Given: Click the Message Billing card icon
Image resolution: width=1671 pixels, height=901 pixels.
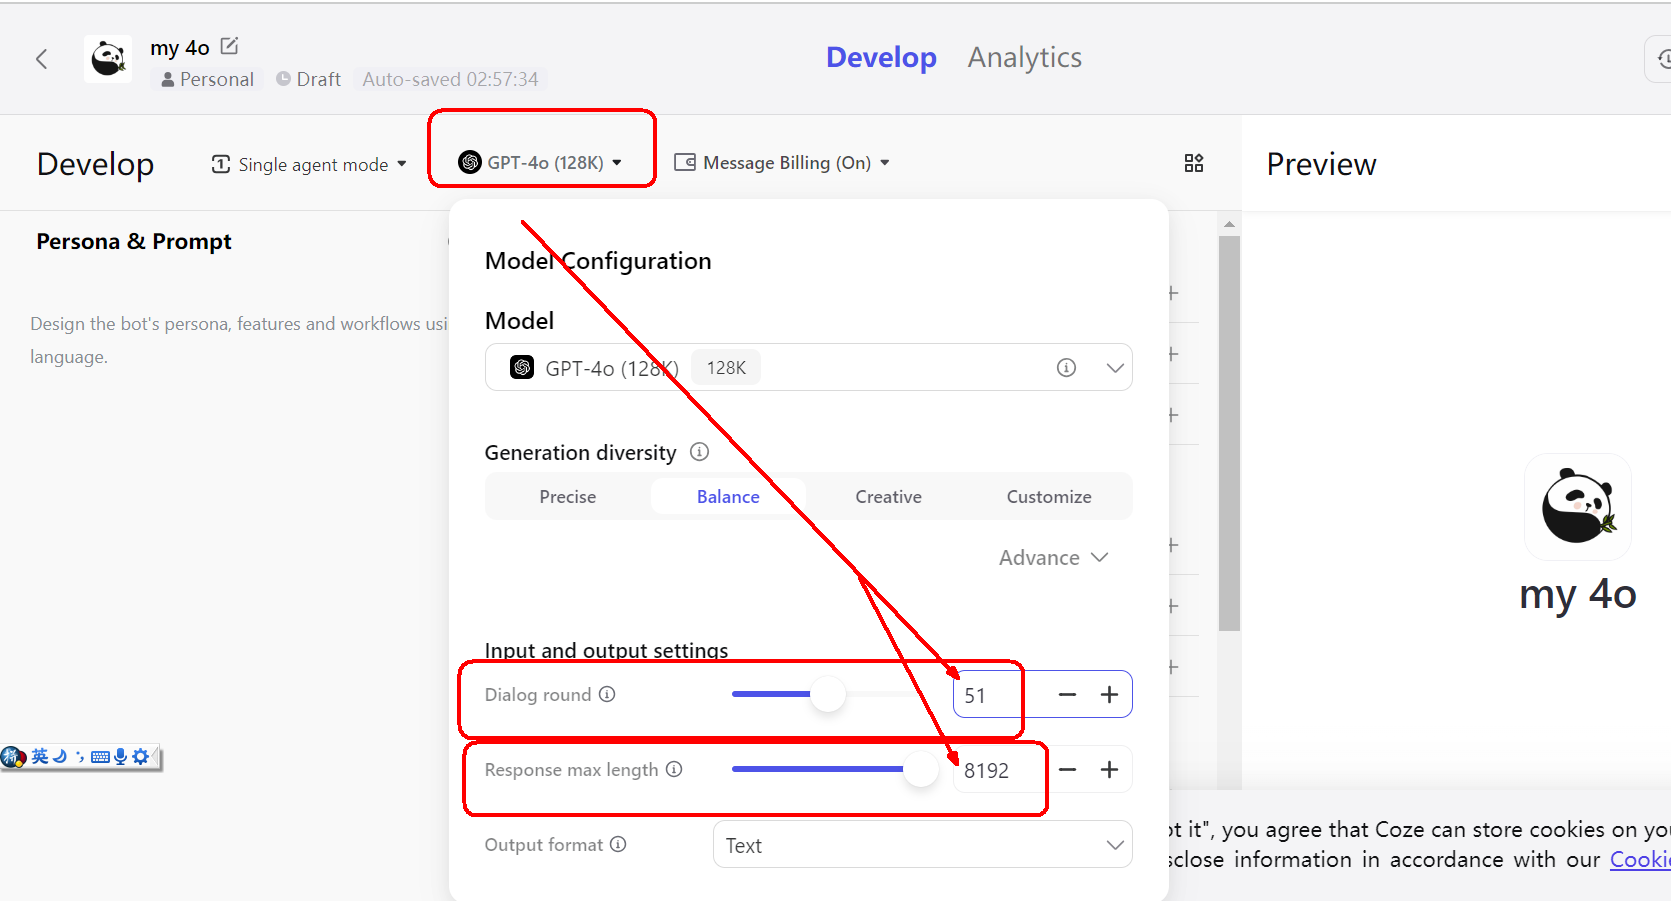Looking at the screenshot, I should pos(685,162).
